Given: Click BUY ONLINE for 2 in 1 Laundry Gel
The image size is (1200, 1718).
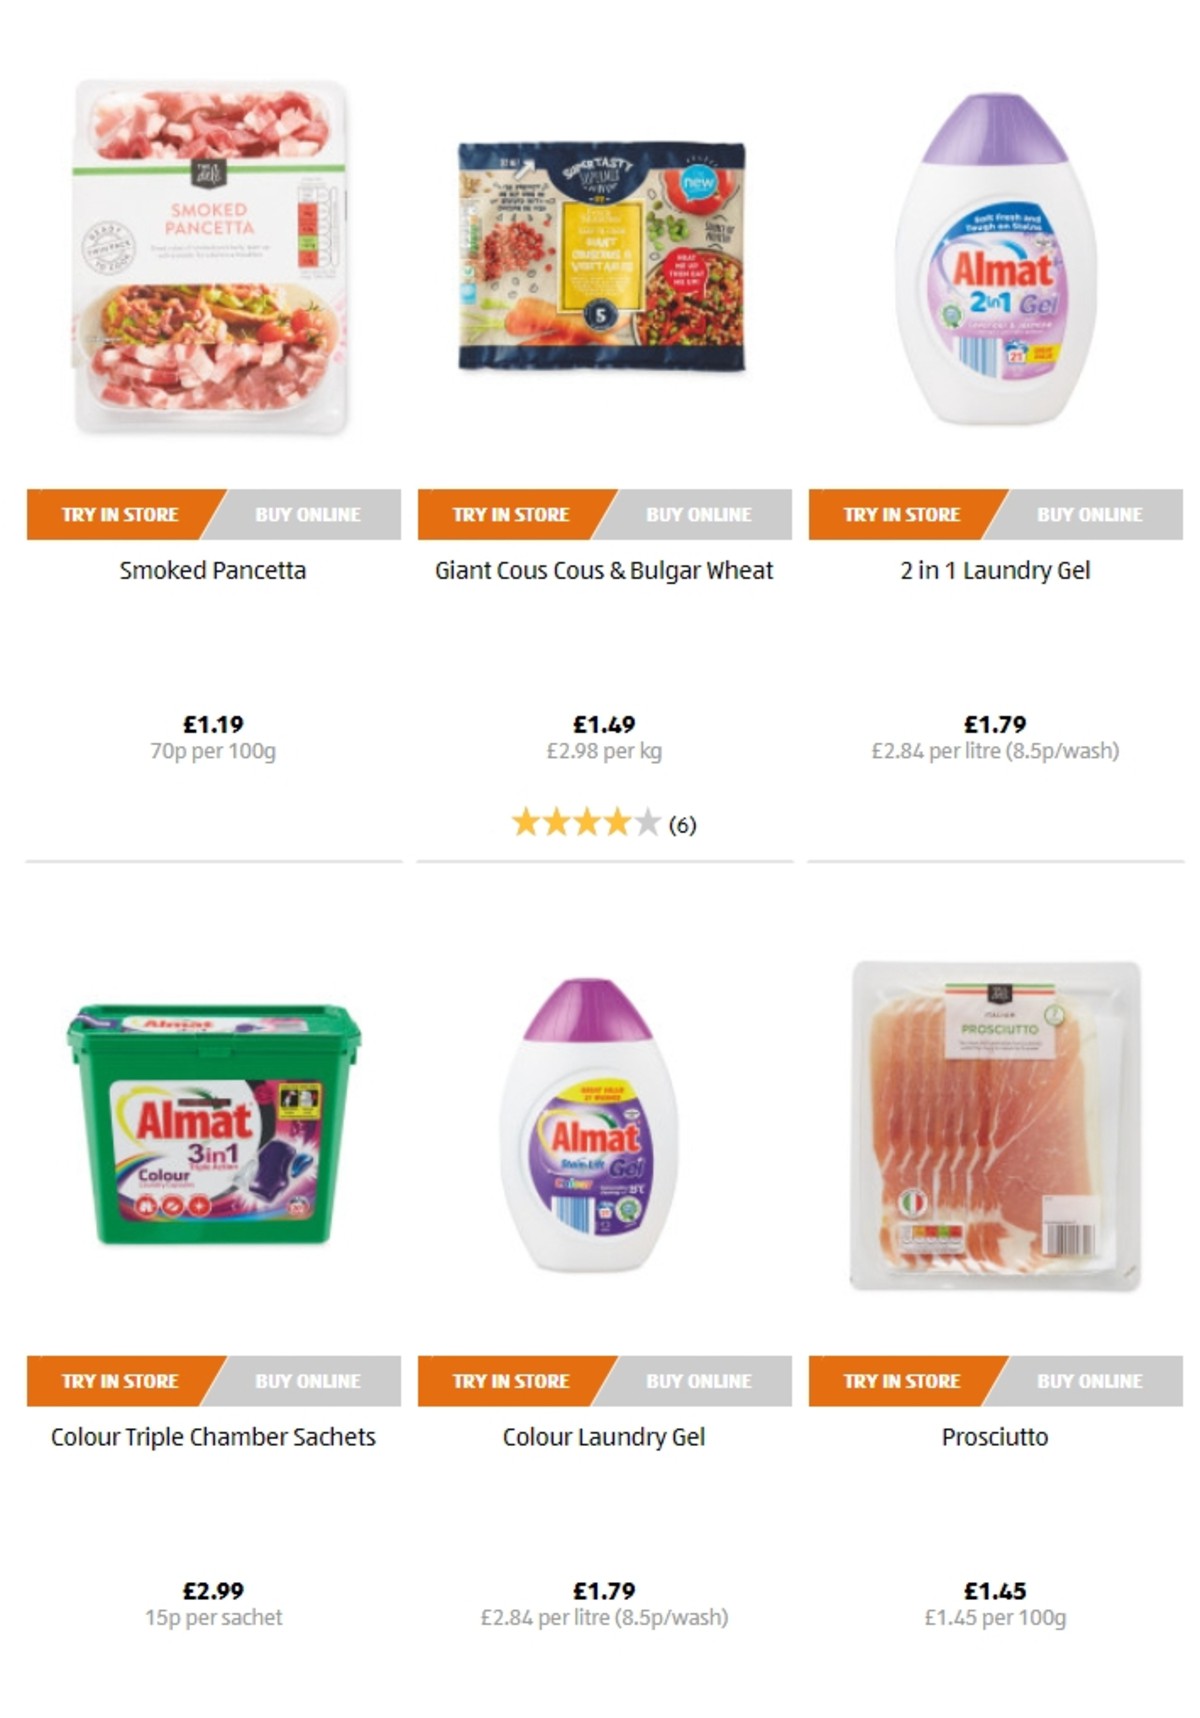Looking at the screenshot, I should tap(1088, 514).
